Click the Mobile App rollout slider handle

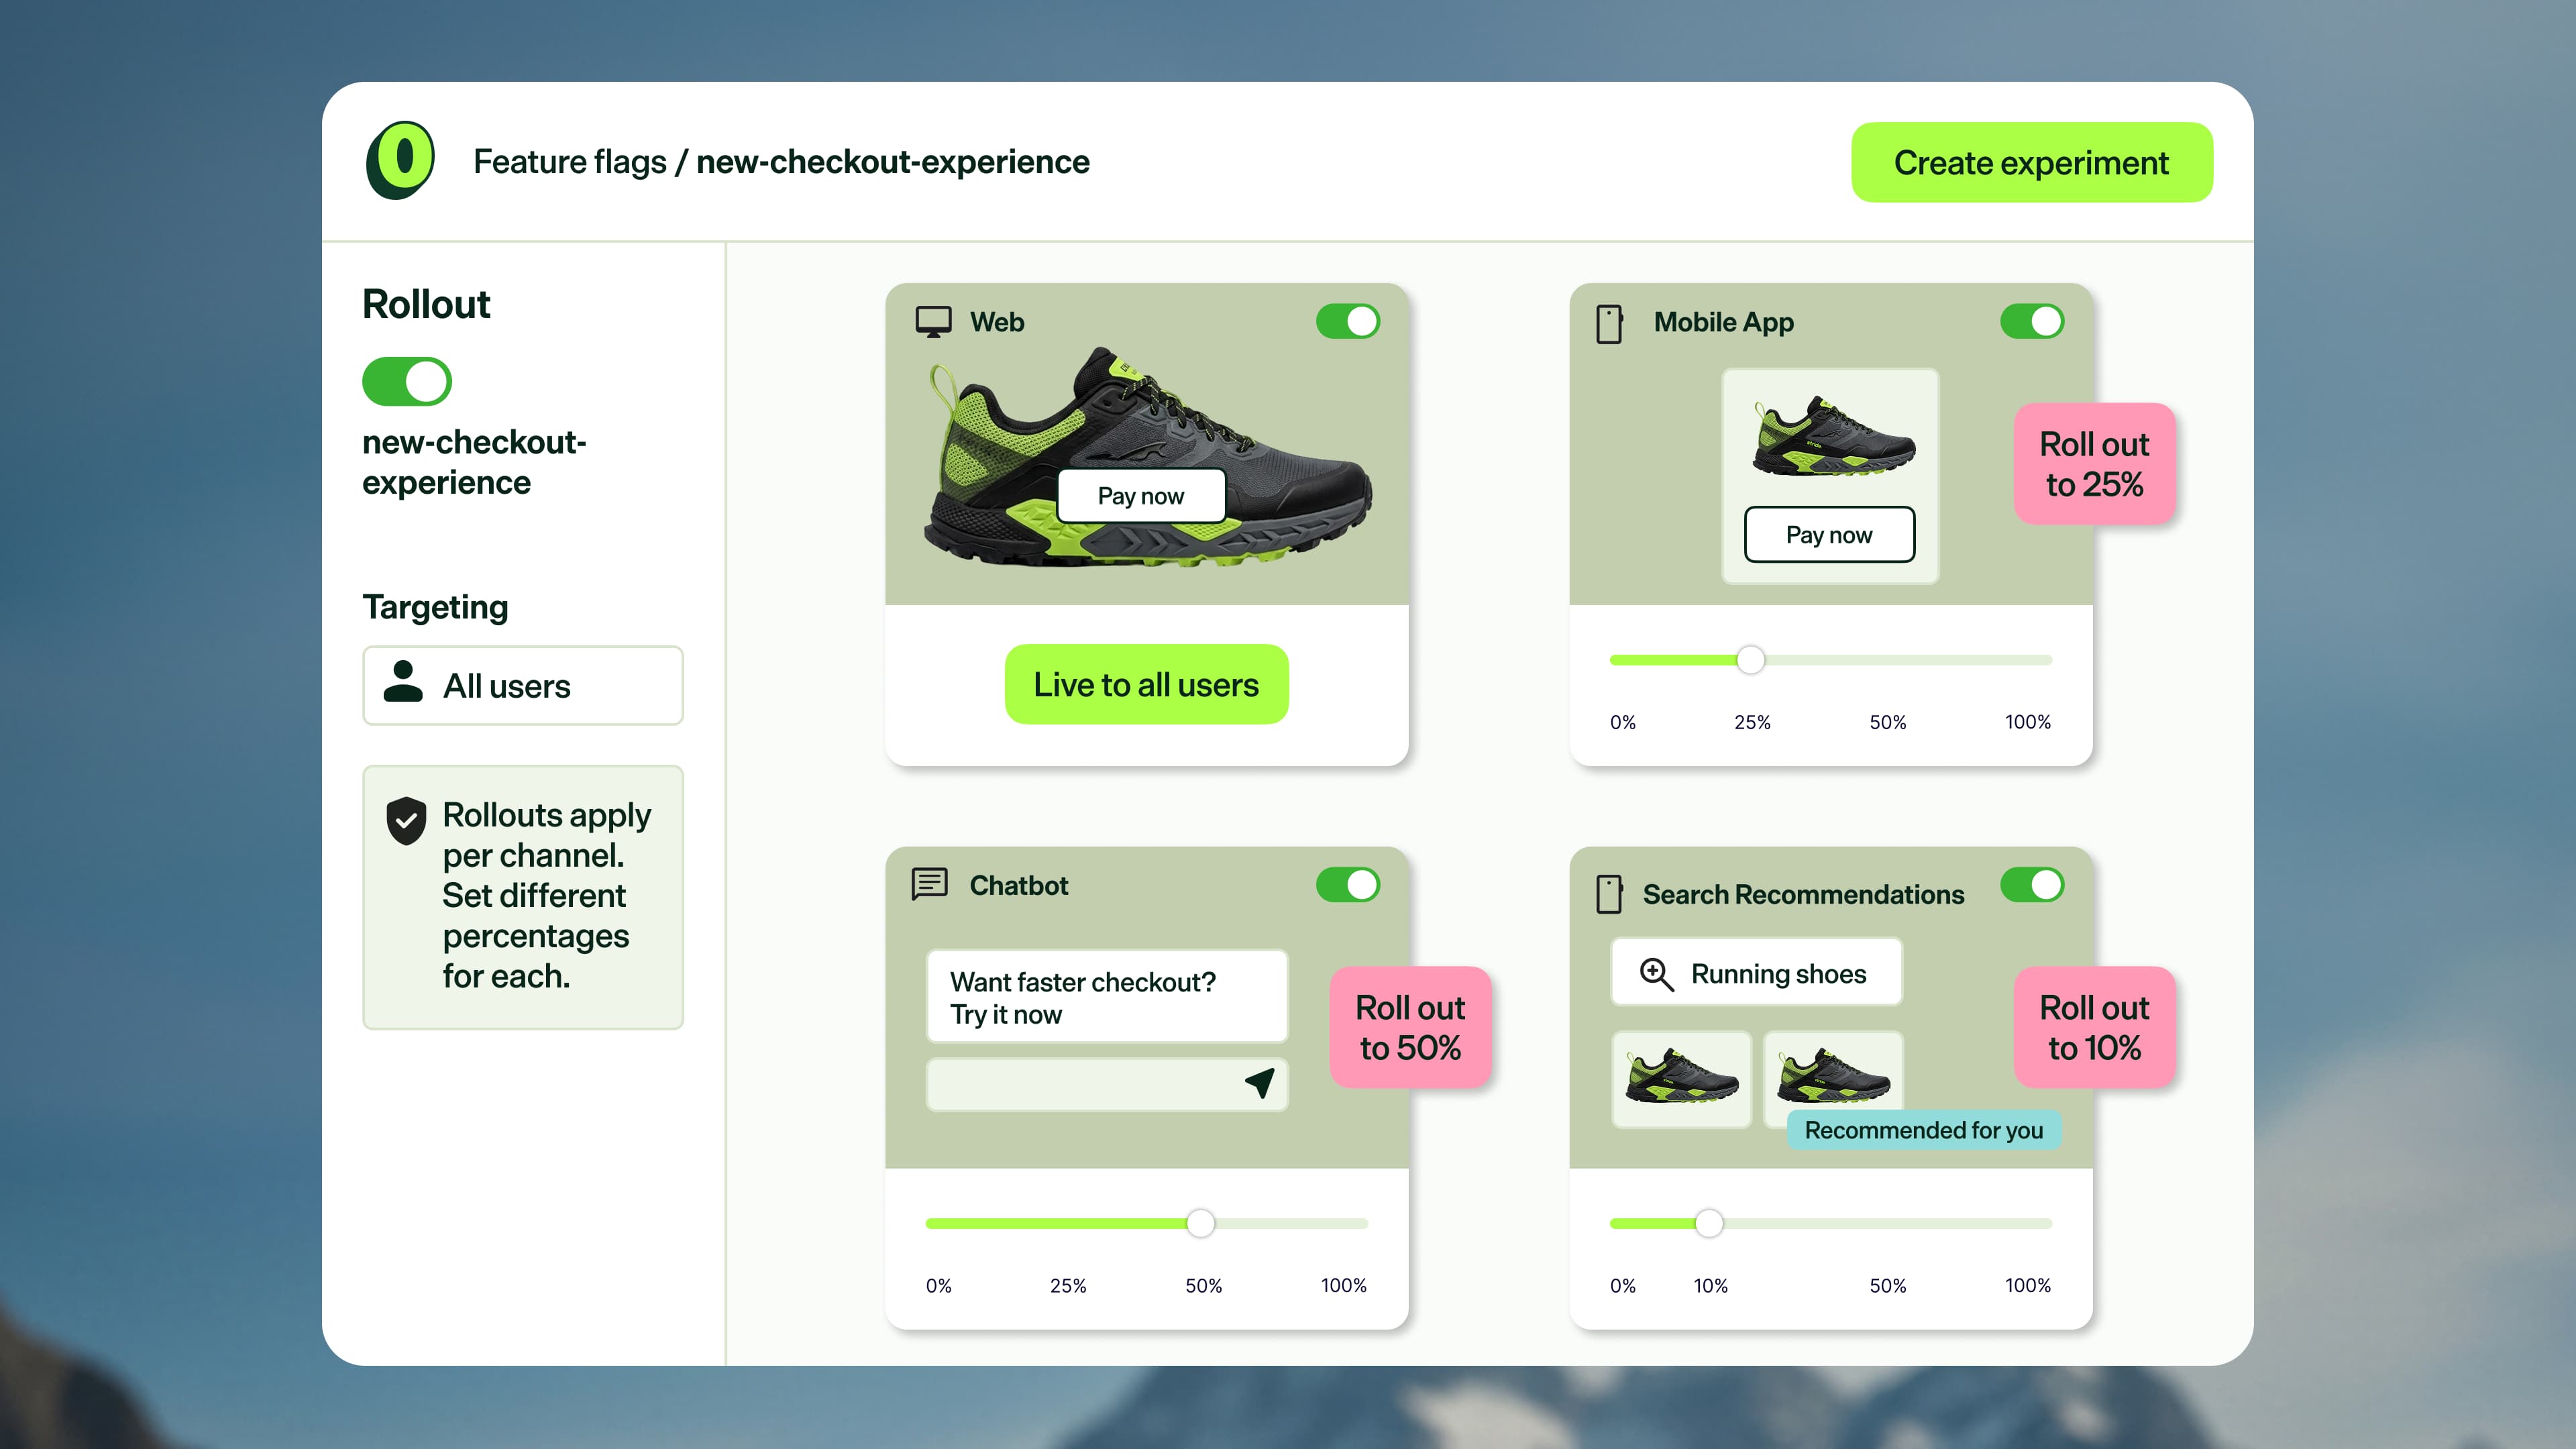coord(1750,659)
